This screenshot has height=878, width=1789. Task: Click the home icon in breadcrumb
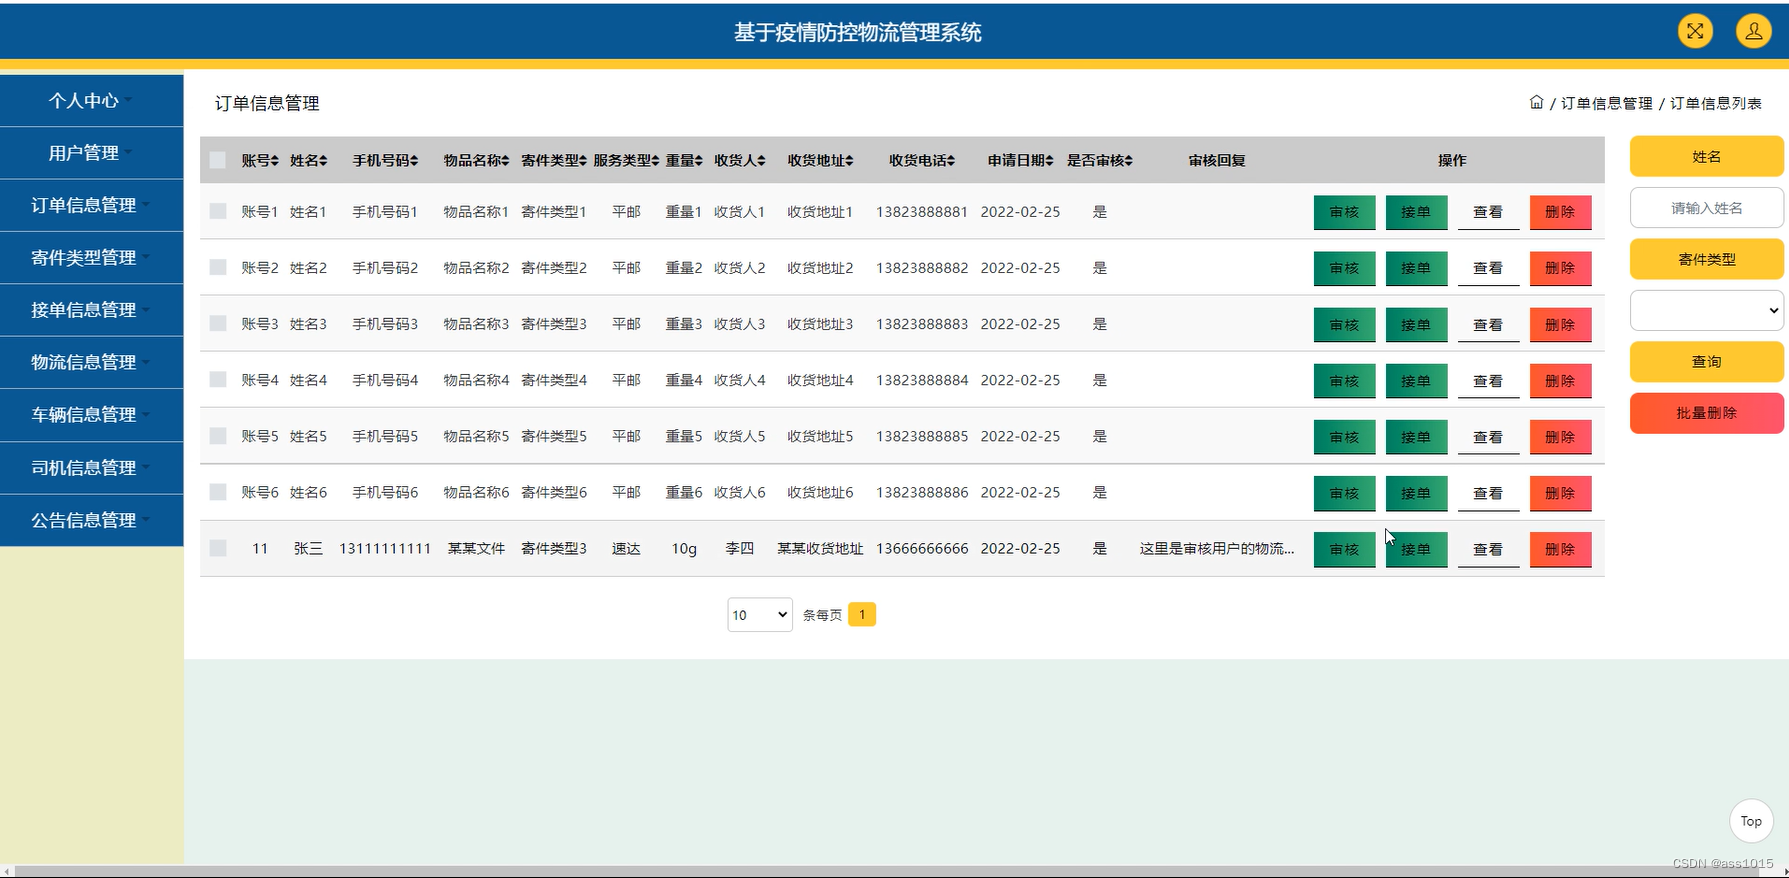pyautogui.click(x=1536, y=102)
